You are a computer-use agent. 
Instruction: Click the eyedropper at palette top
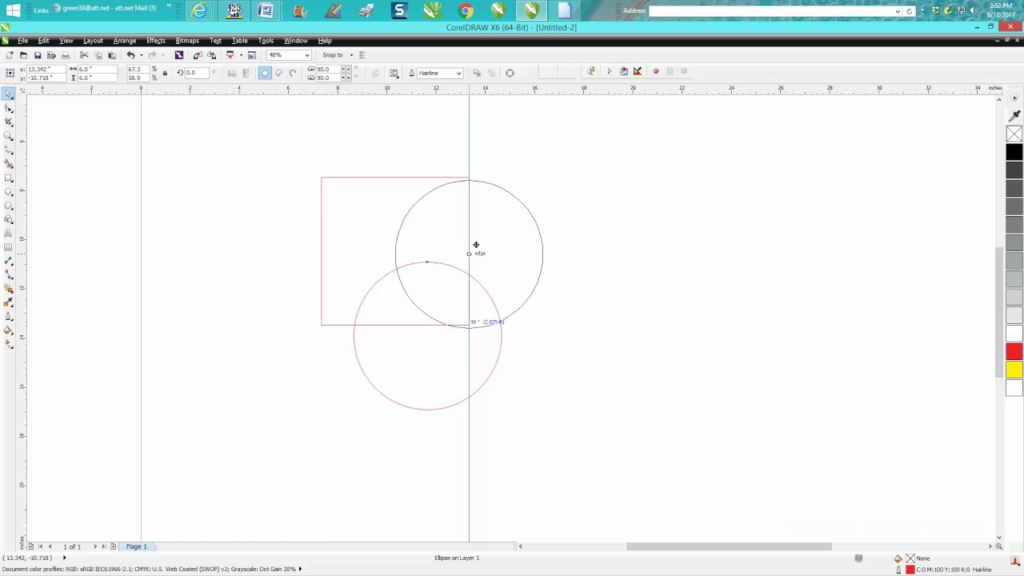[x=1014, y=116]
